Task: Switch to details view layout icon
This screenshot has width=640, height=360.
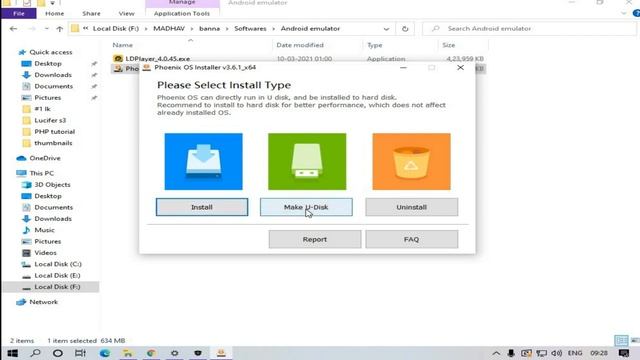Action: 621,340
